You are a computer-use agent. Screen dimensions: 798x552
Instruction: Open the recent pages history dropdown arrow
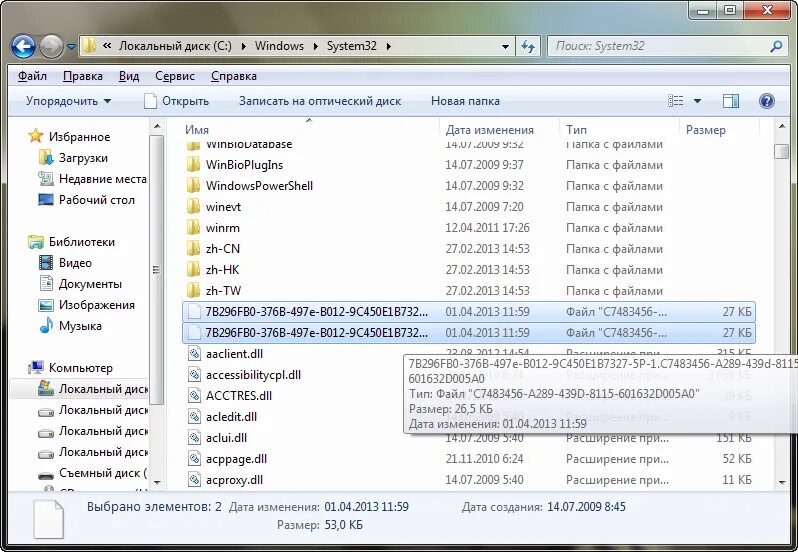point(71,47)
